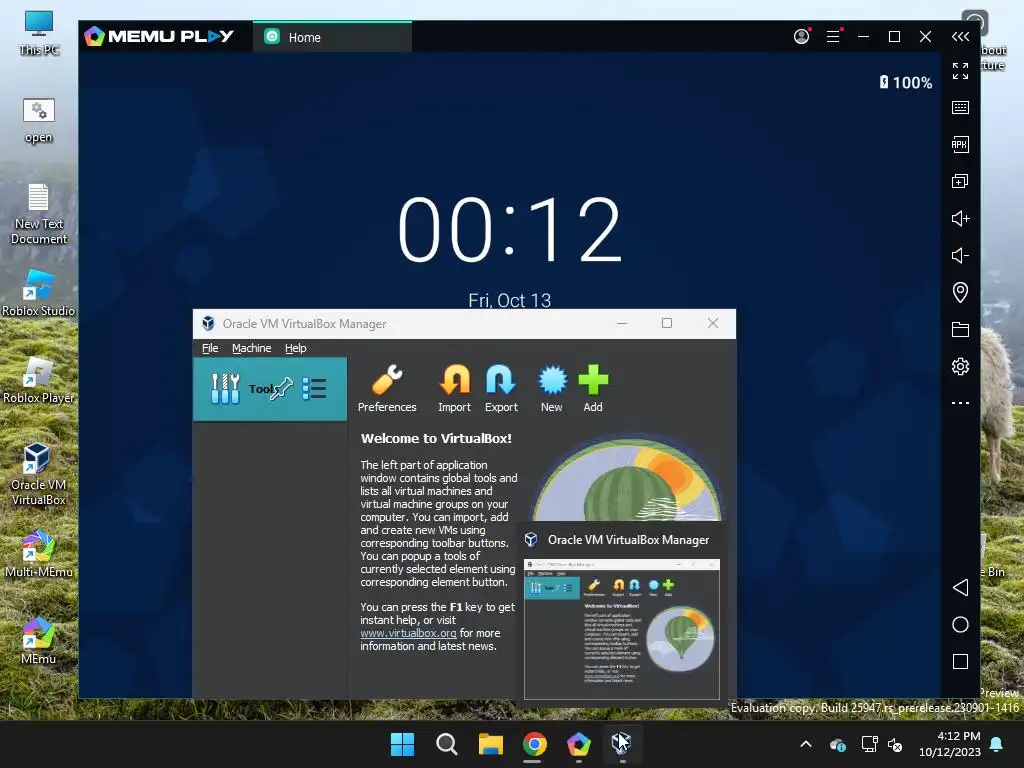Screen dimensions: 1024x768
Task: Open MEmu multi-instance window icon
Action: point(960,181)
